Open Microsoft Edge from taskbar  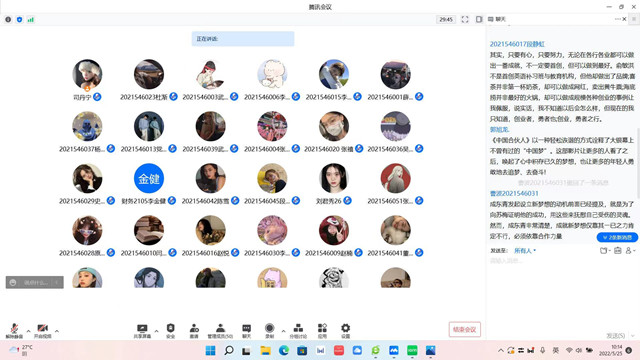click(284, 350)
